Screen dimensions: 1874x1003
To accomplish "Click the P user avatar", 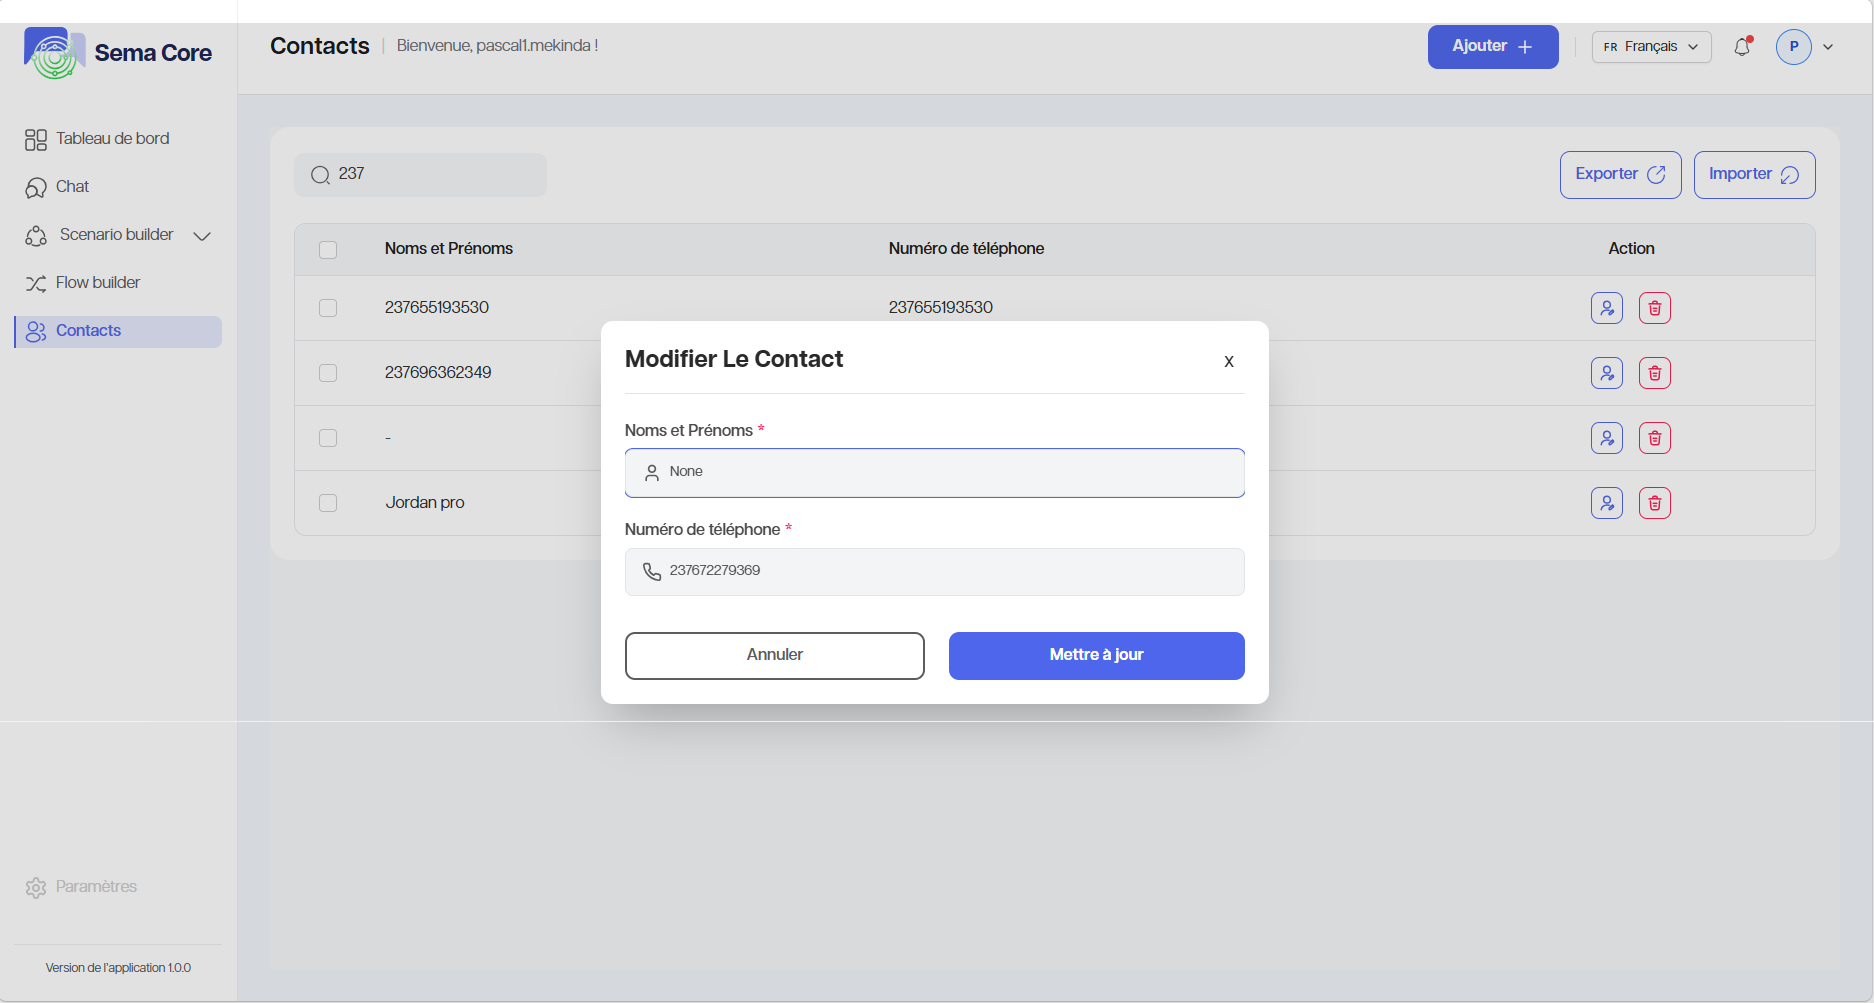I will pyautogui.click(x=1793, y=47).
